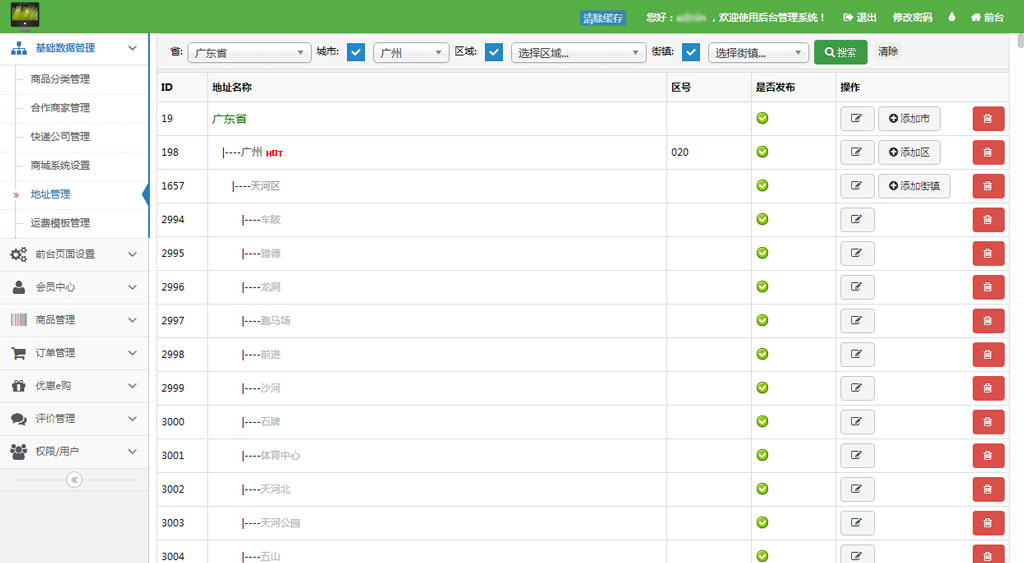Click the monitor logo in header

25,16
